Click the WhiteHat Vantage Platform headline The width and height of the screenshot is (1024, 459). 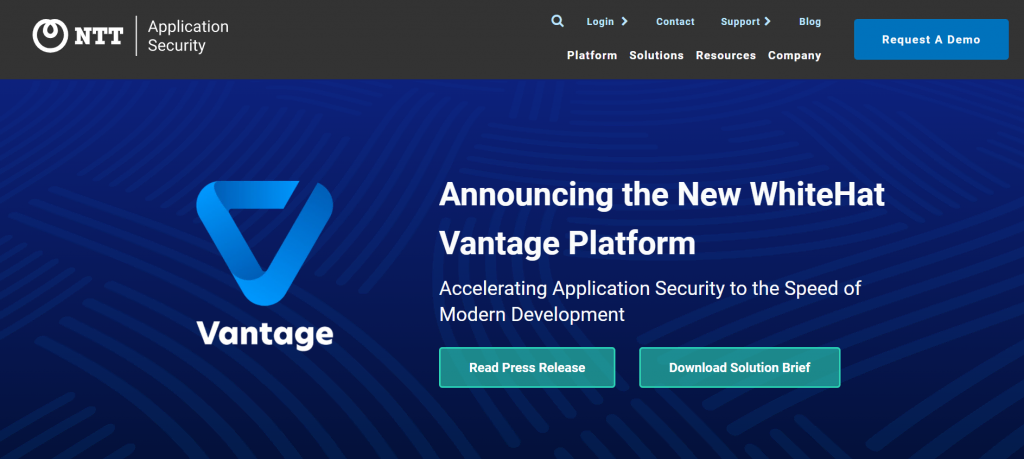[661, 218]
